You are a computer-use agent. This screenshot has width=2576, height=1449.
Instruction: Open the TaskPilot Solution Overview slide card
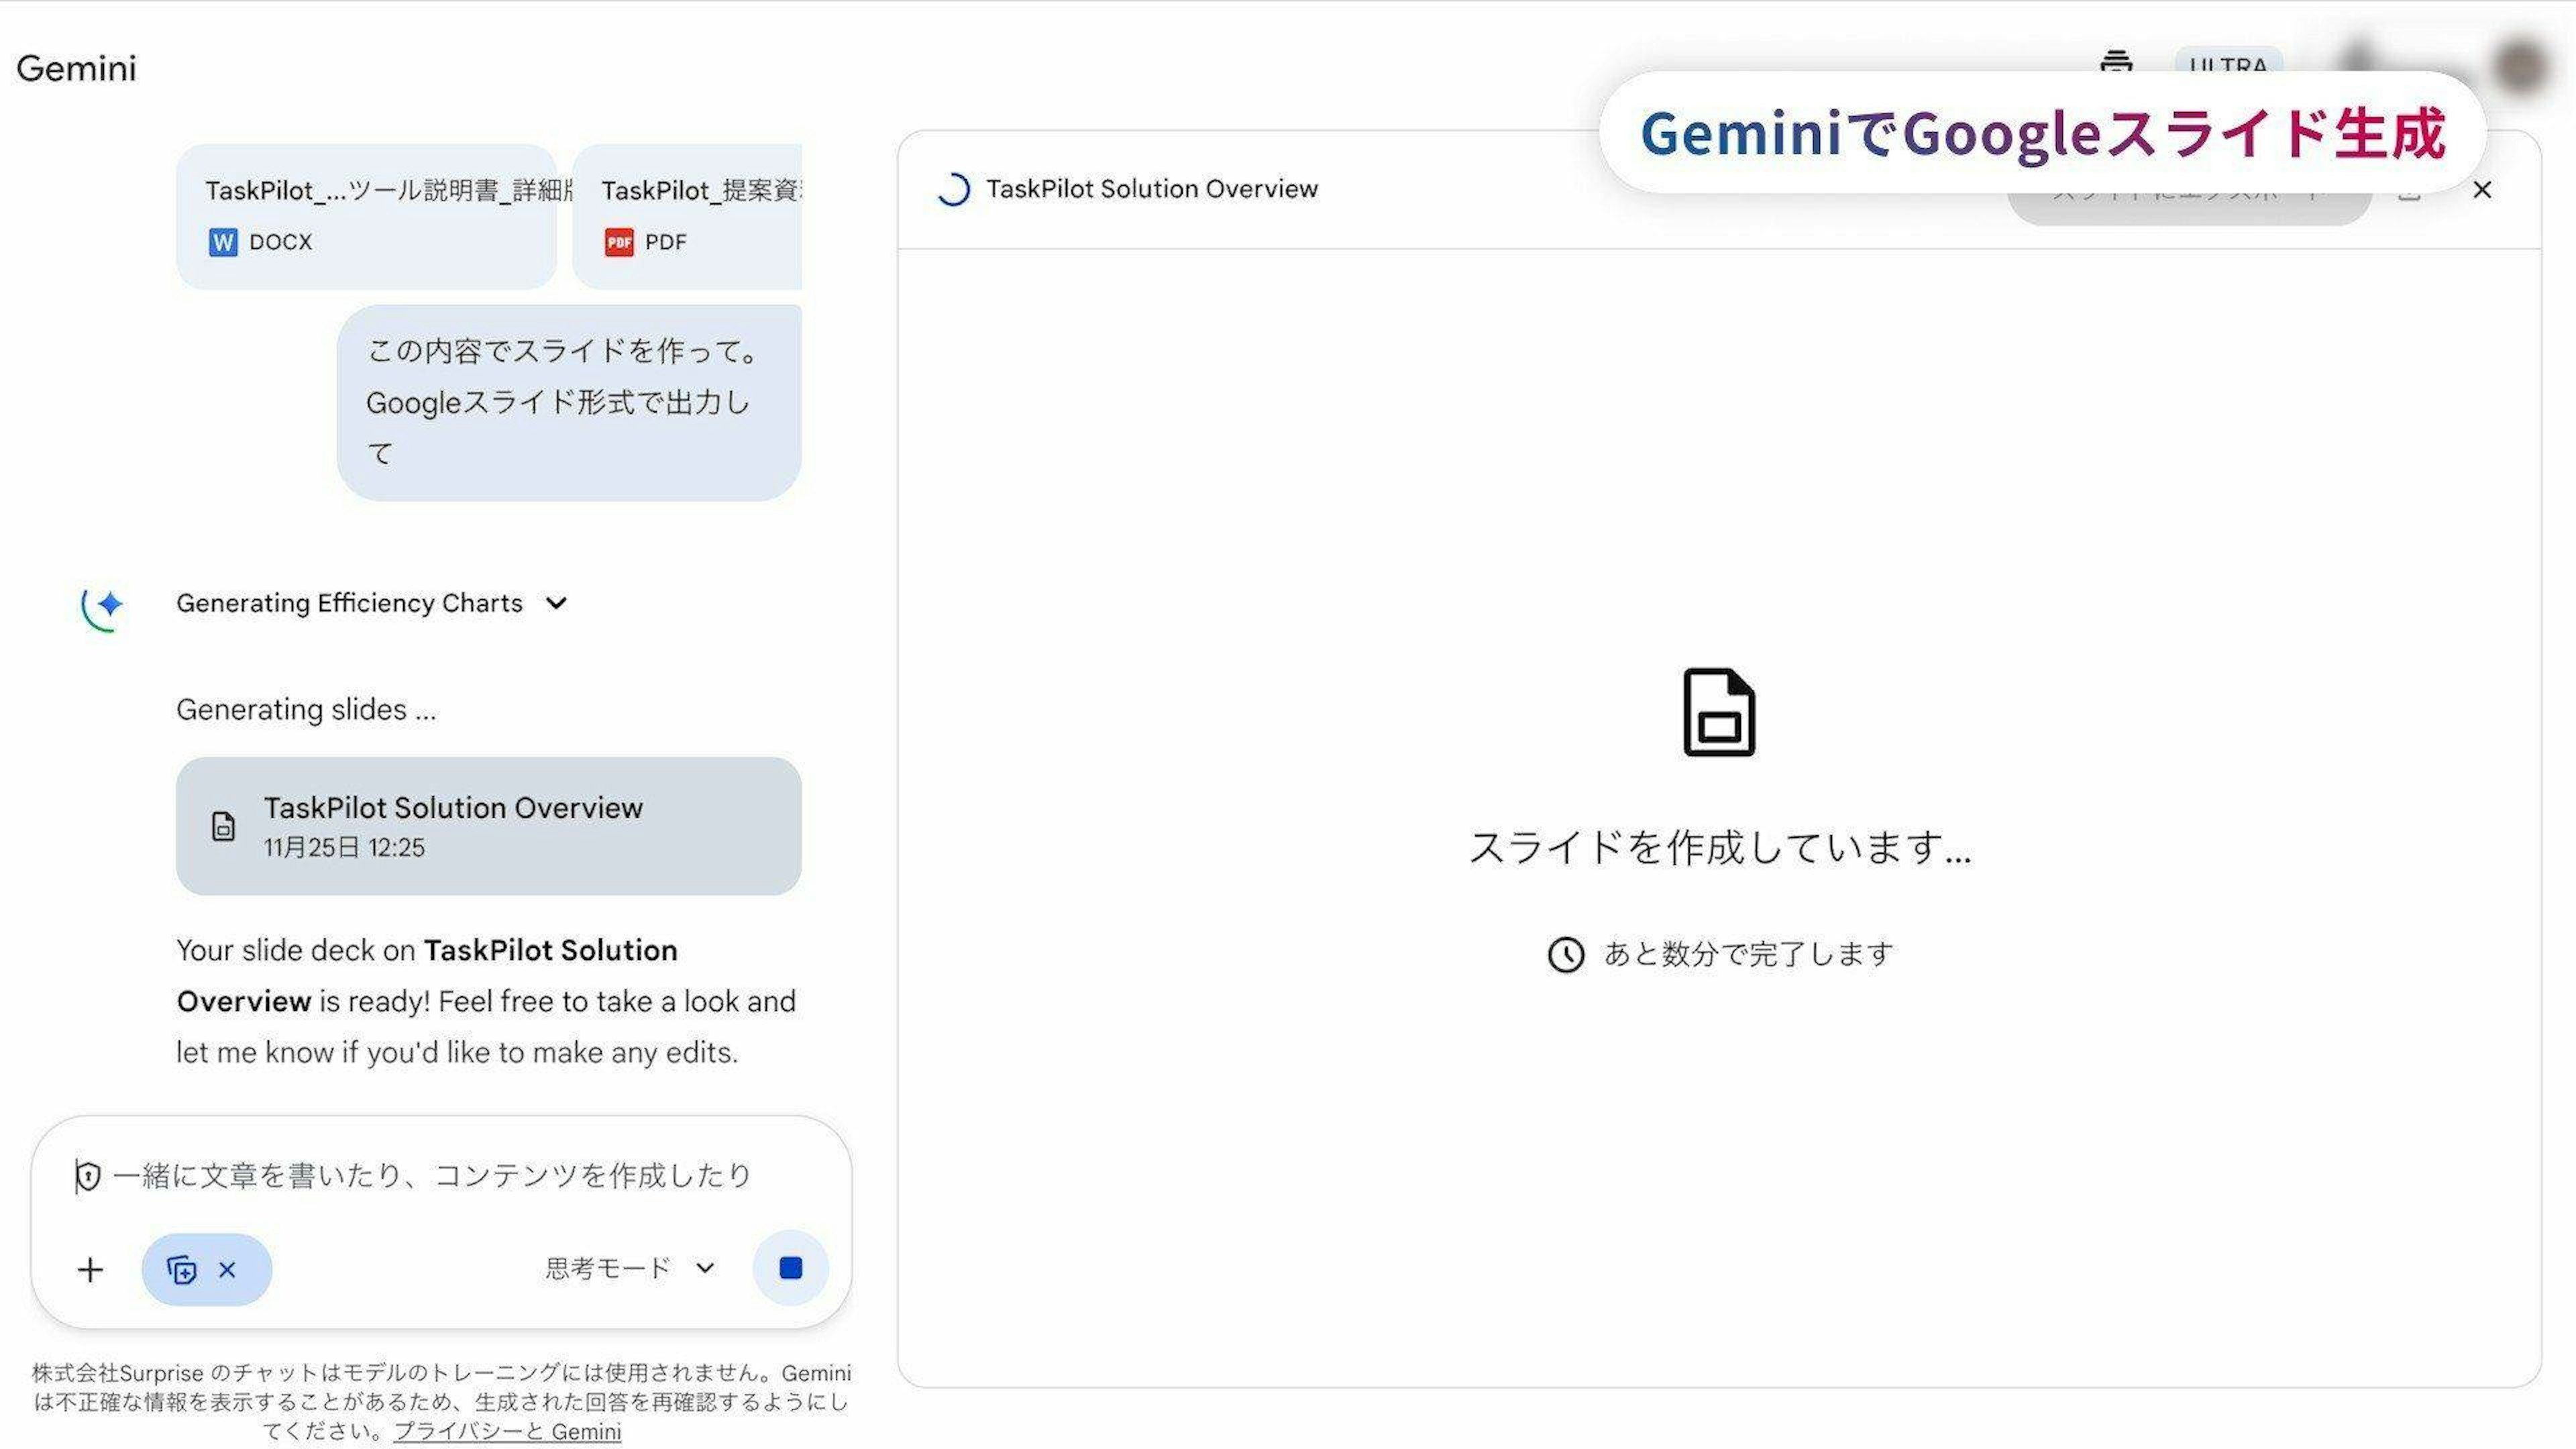point(488,826)
